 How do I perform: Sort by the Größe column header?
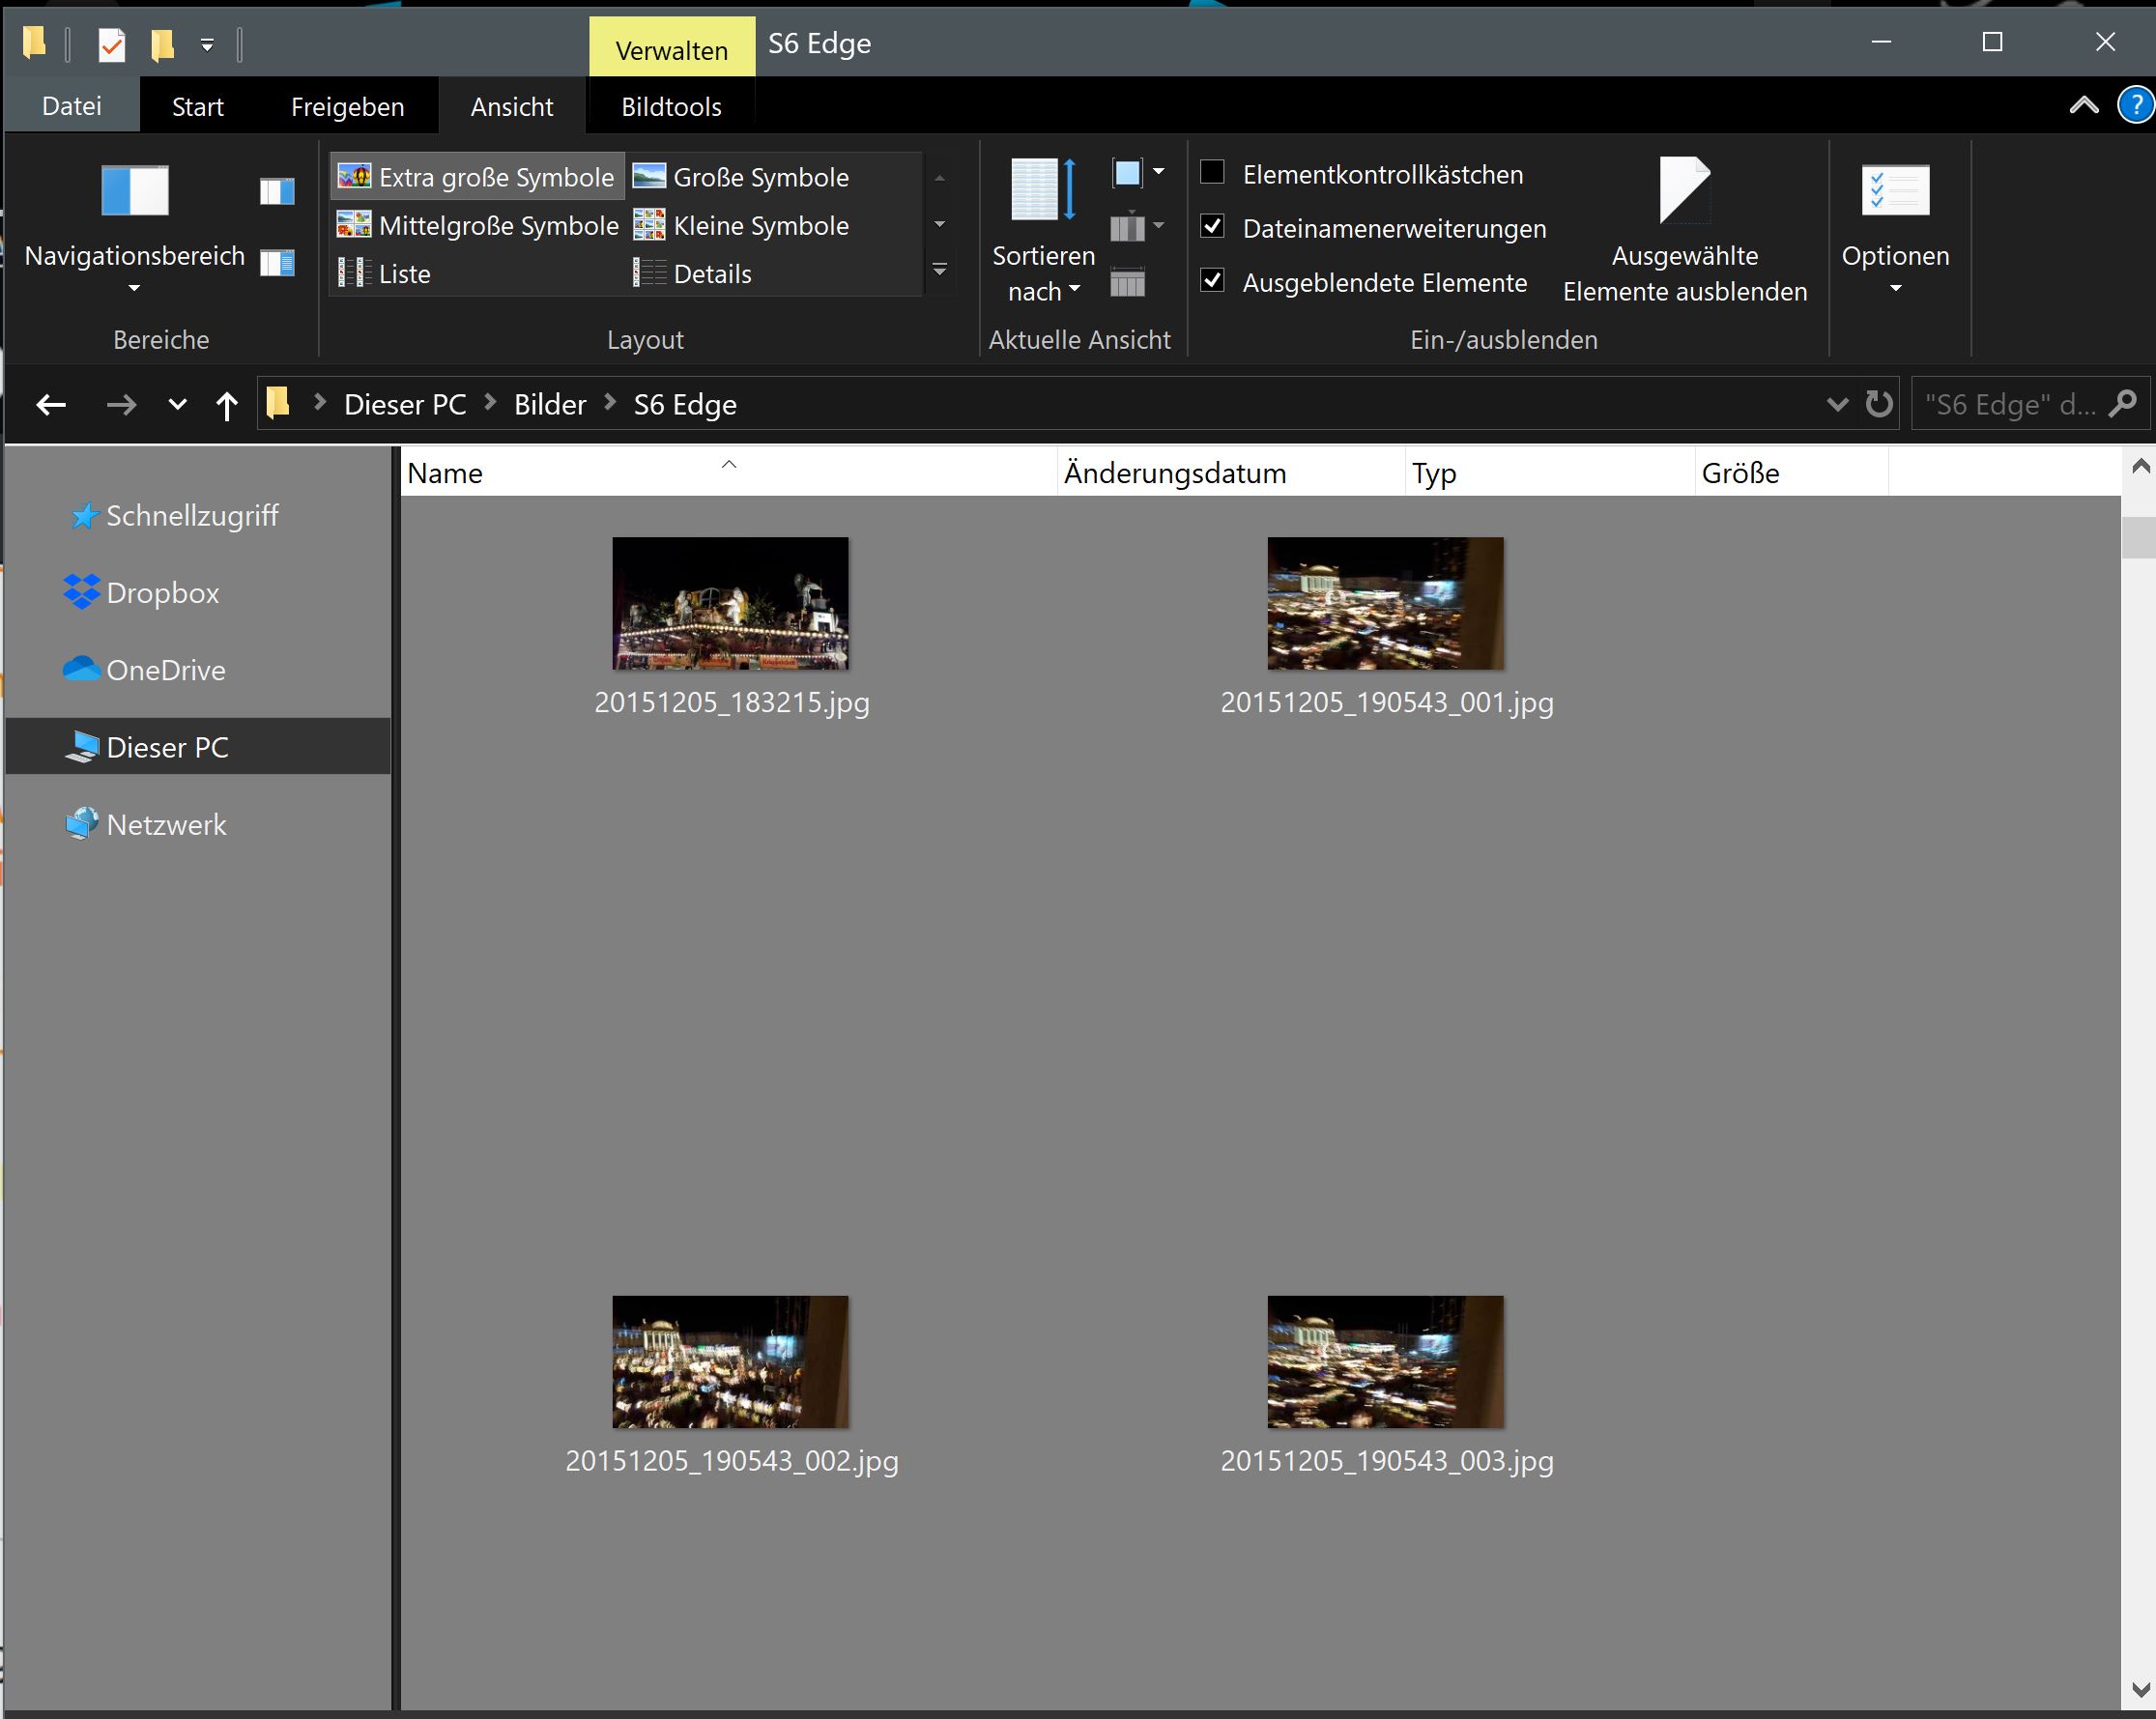click(x=1791, y=473)
